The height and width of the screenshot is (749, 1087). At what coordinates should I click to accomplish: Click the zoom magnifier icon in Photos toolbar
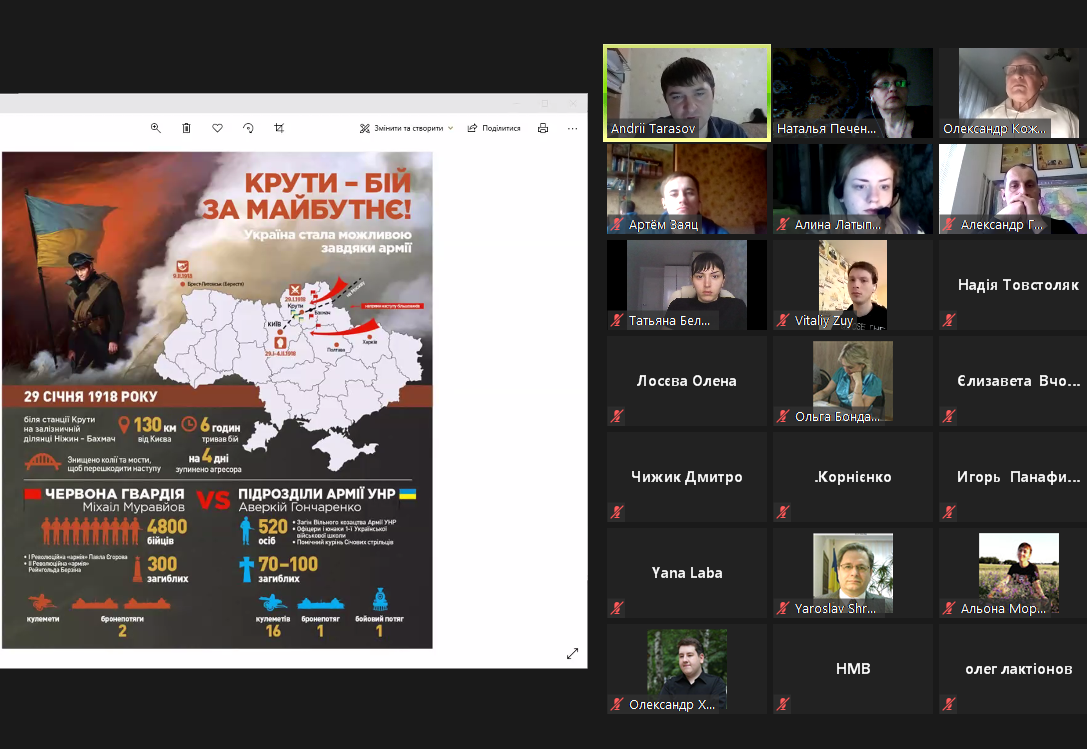click(155, 128)
